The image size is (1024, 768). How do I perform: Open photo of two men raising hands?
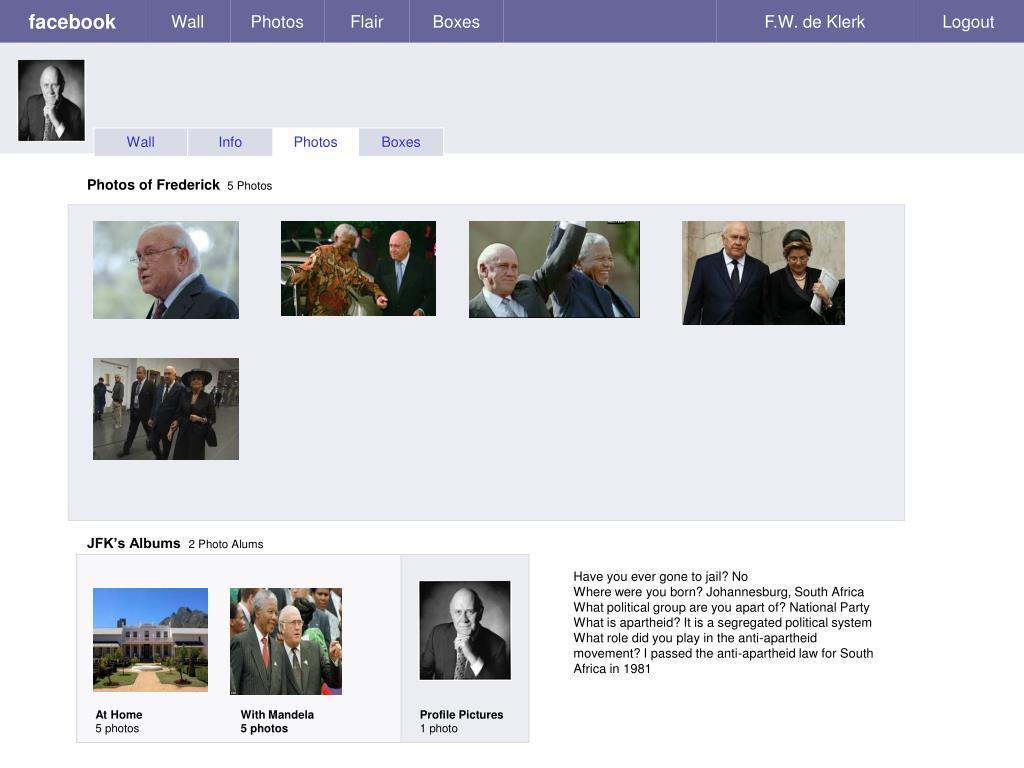pyautogui.click(x=554, y=269)
